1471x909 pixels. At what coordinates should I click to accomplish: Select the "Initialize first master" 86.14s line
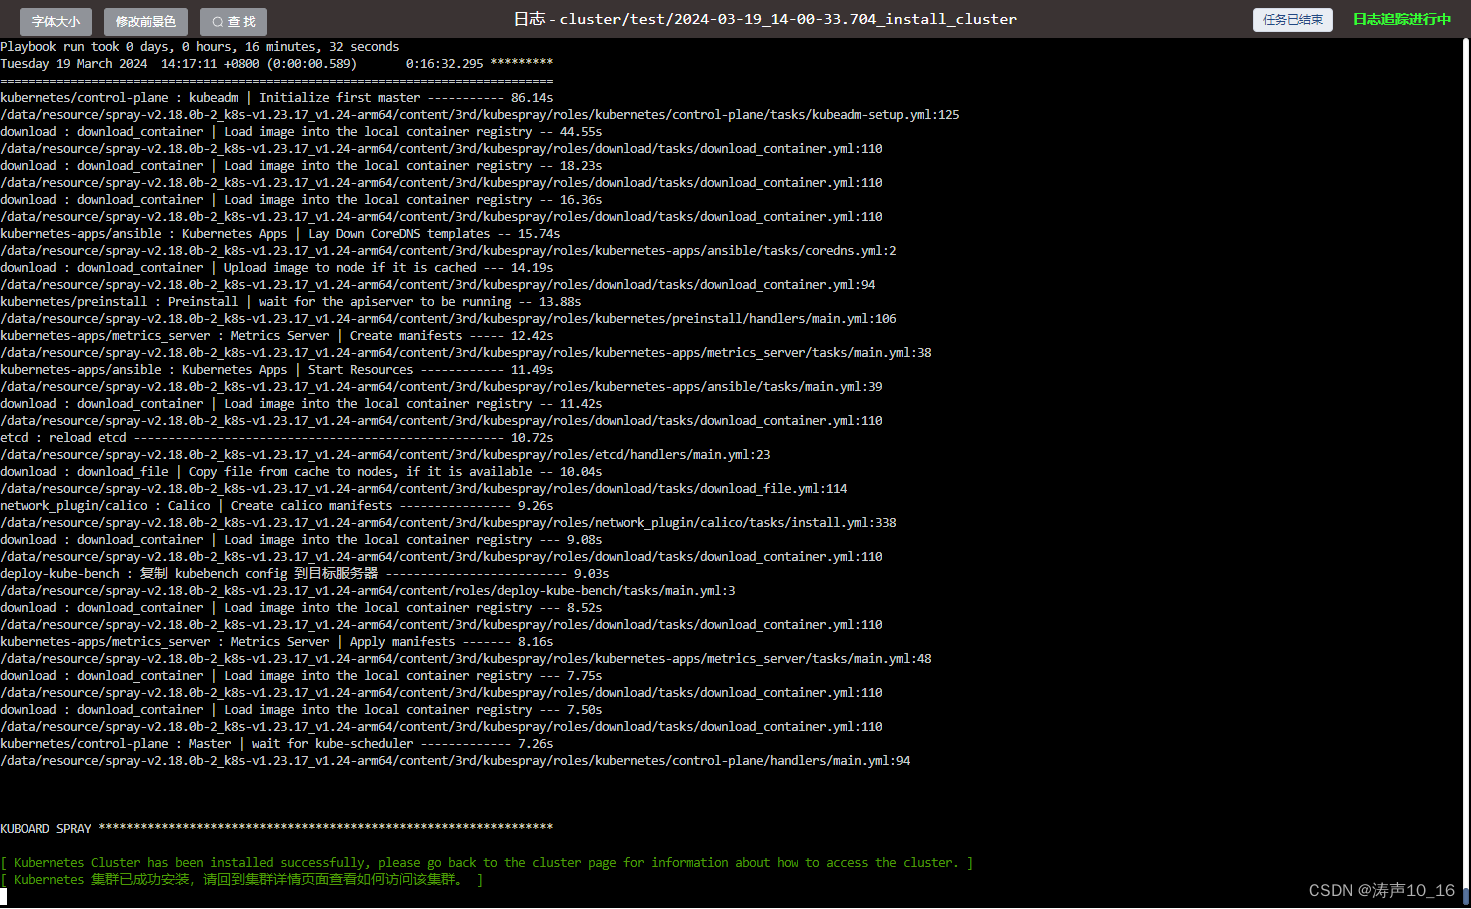tap(277, 98)
